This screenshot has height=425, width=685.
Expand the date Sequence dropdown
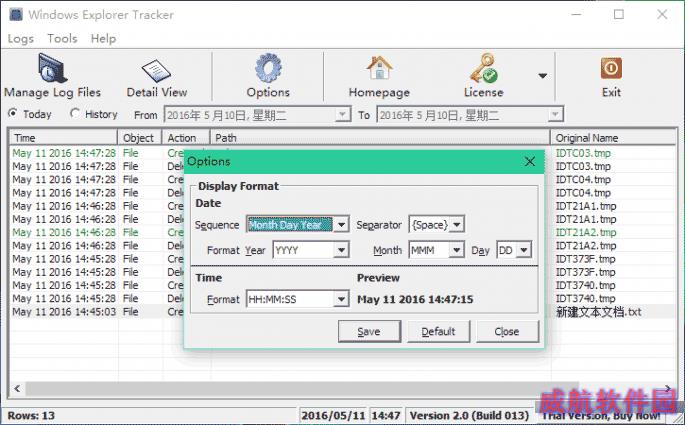tap(342, 225)
